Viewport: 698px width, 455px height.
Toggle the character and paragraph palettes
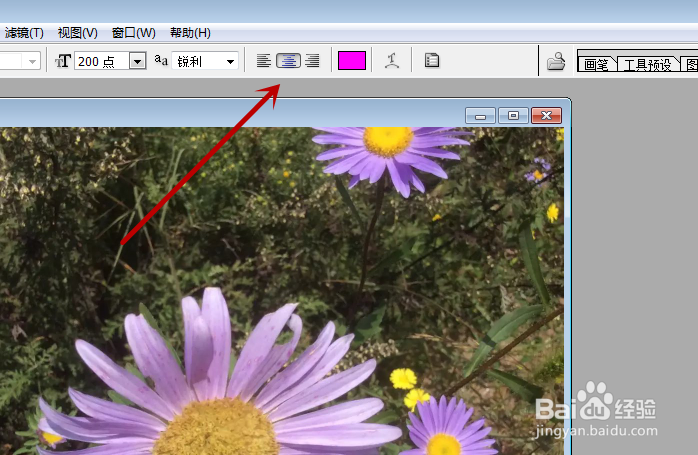coord(432,61)
